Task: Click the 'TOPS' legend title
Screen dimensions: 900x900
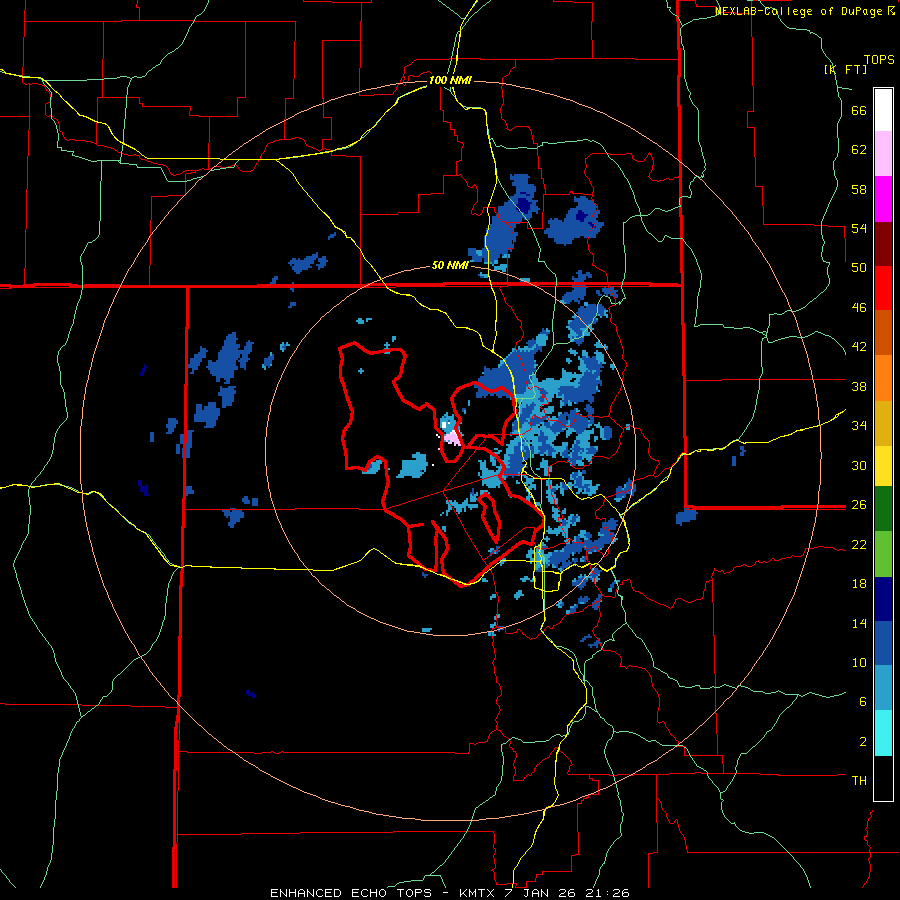Action: pyautogui.click(x=879, y=59)
